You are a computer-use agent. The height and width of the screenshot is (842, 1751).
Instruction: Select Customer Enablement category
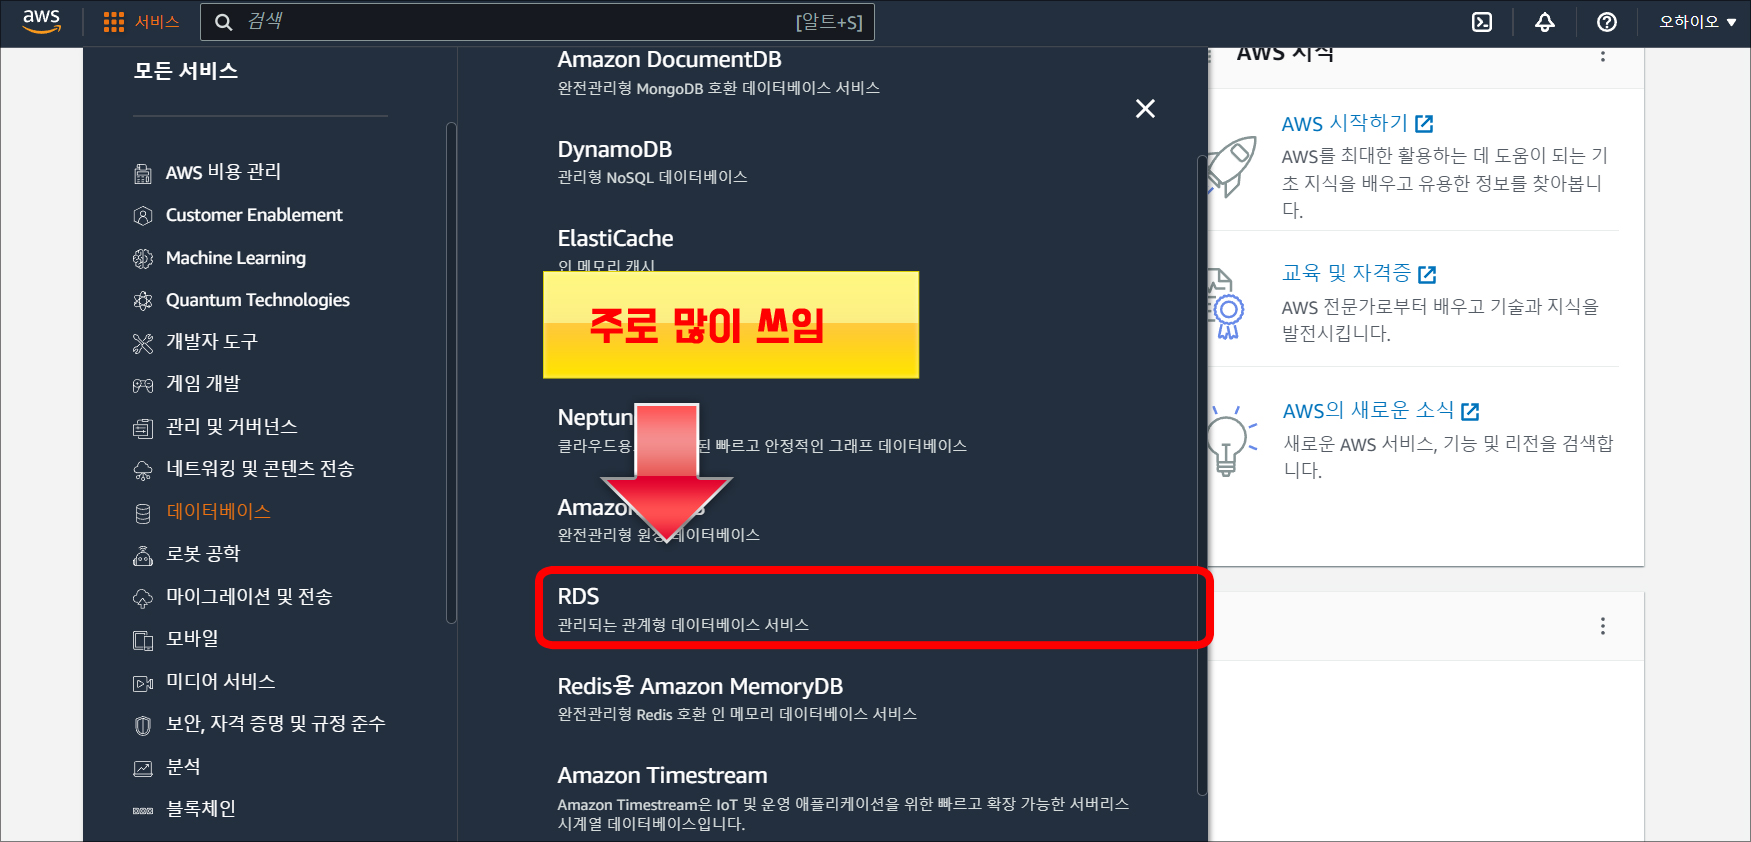[x=254, y=215]
